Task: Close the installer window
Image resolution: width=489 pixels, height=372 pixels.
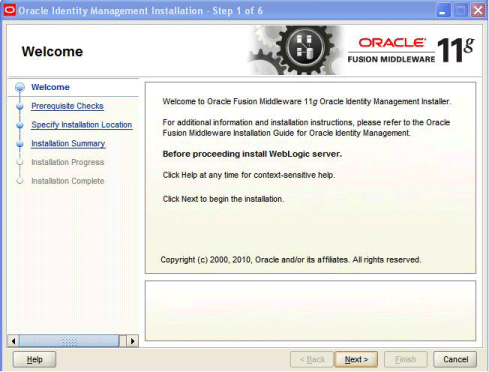Action: point(478,11)
